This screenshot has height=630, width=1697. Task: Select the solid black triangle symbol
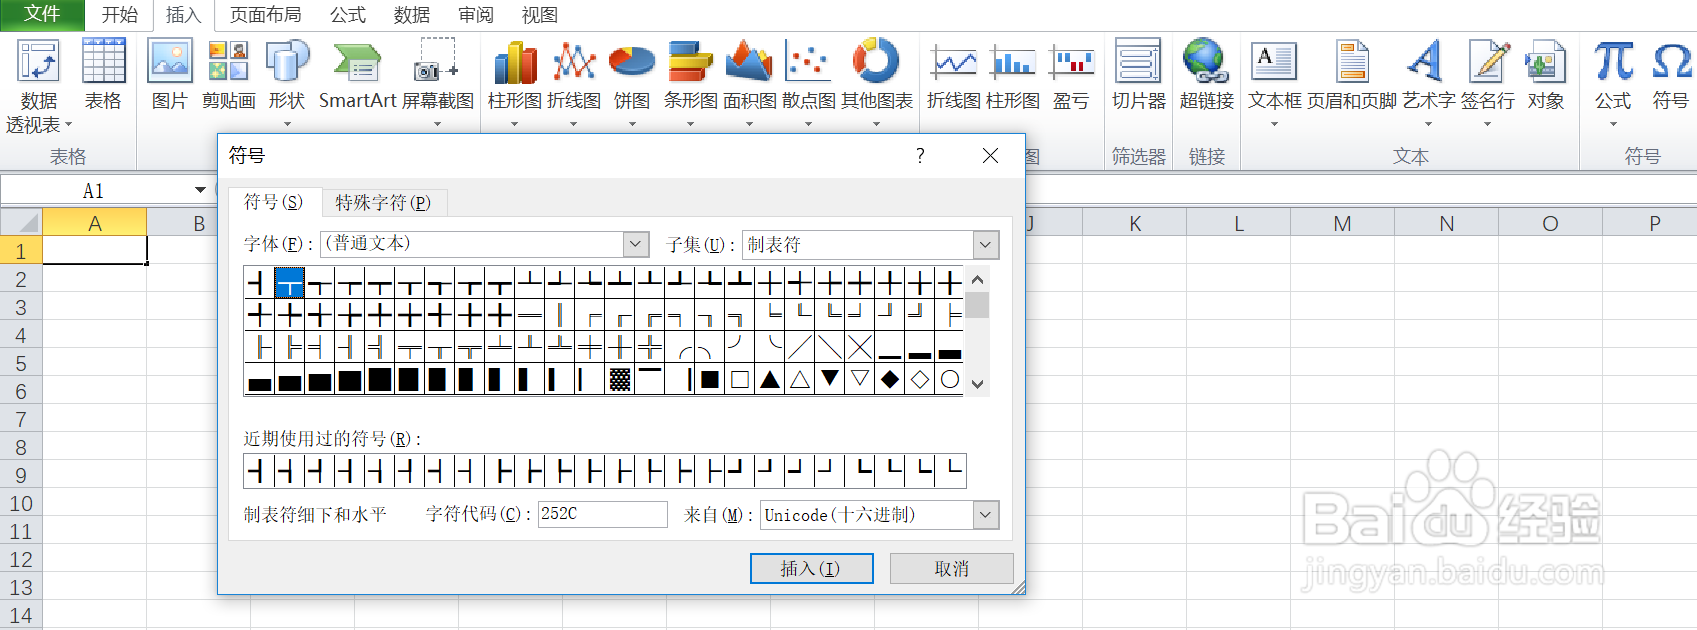(770, 379)
